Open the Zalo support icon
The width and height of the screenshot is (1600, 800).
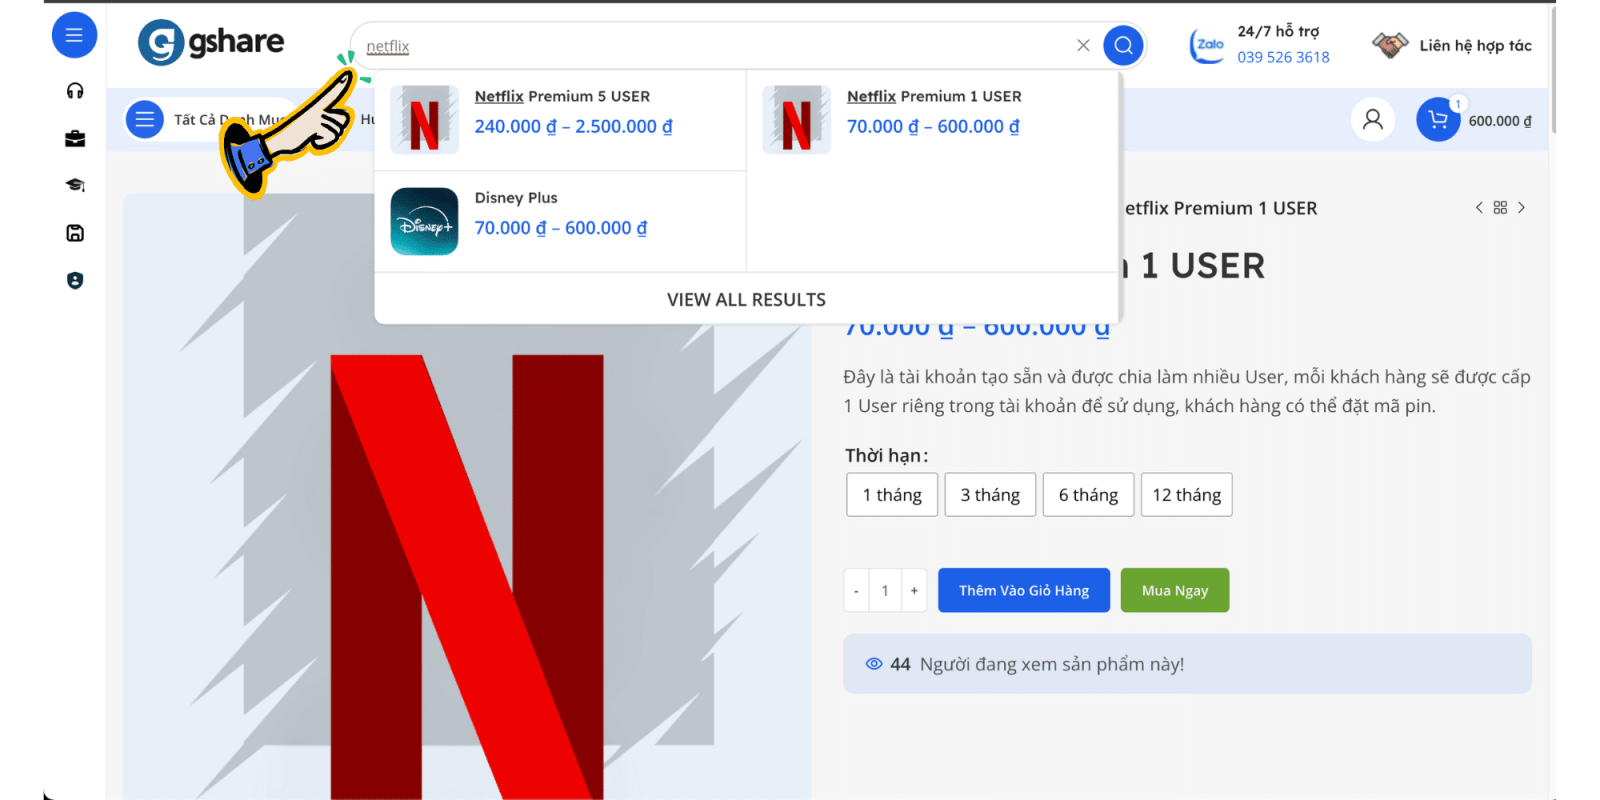pyautogui.click(x=1207, y=45)
